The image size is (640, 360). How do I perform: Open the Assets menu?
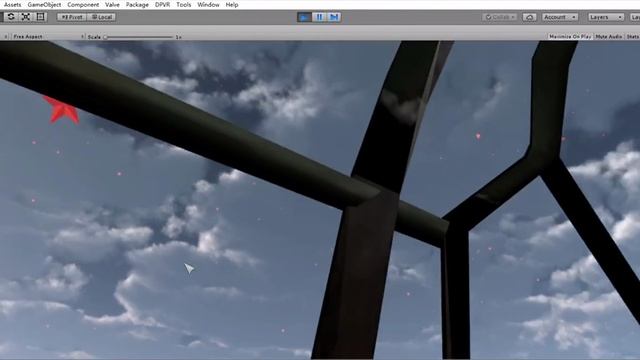tap(12, 5)
